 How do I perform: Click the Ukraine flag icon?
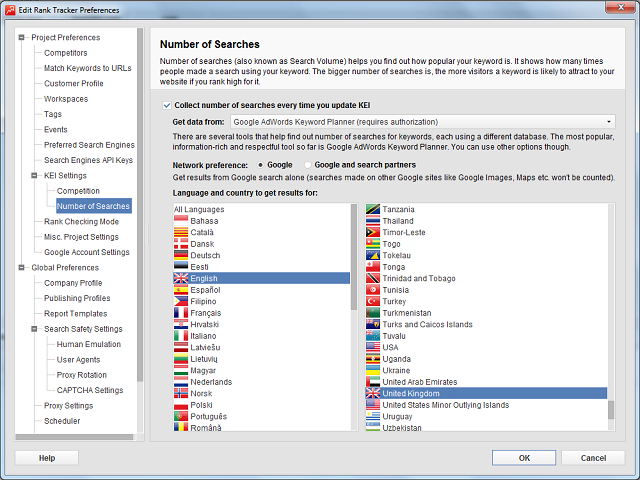[373, 370]
